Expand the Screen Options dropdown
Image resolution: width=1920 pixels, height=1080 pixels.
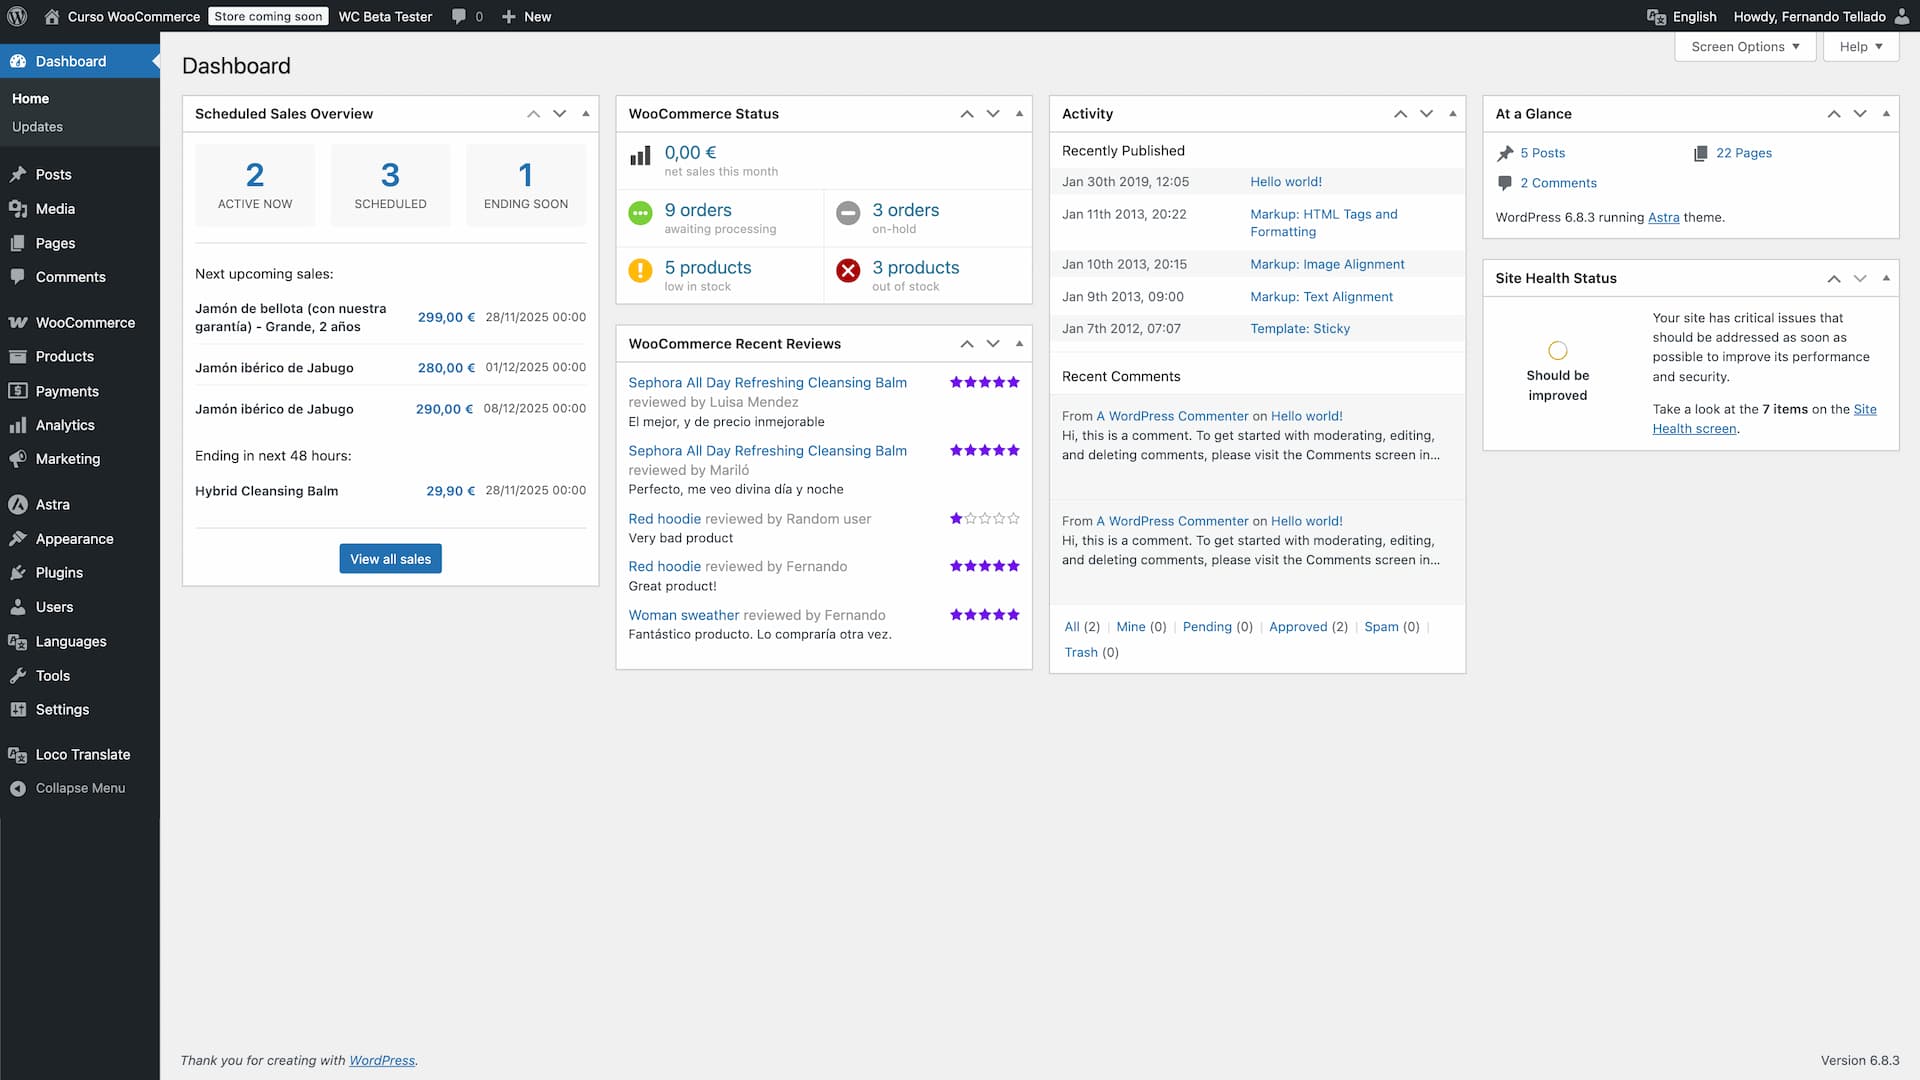coord(1745,47)
